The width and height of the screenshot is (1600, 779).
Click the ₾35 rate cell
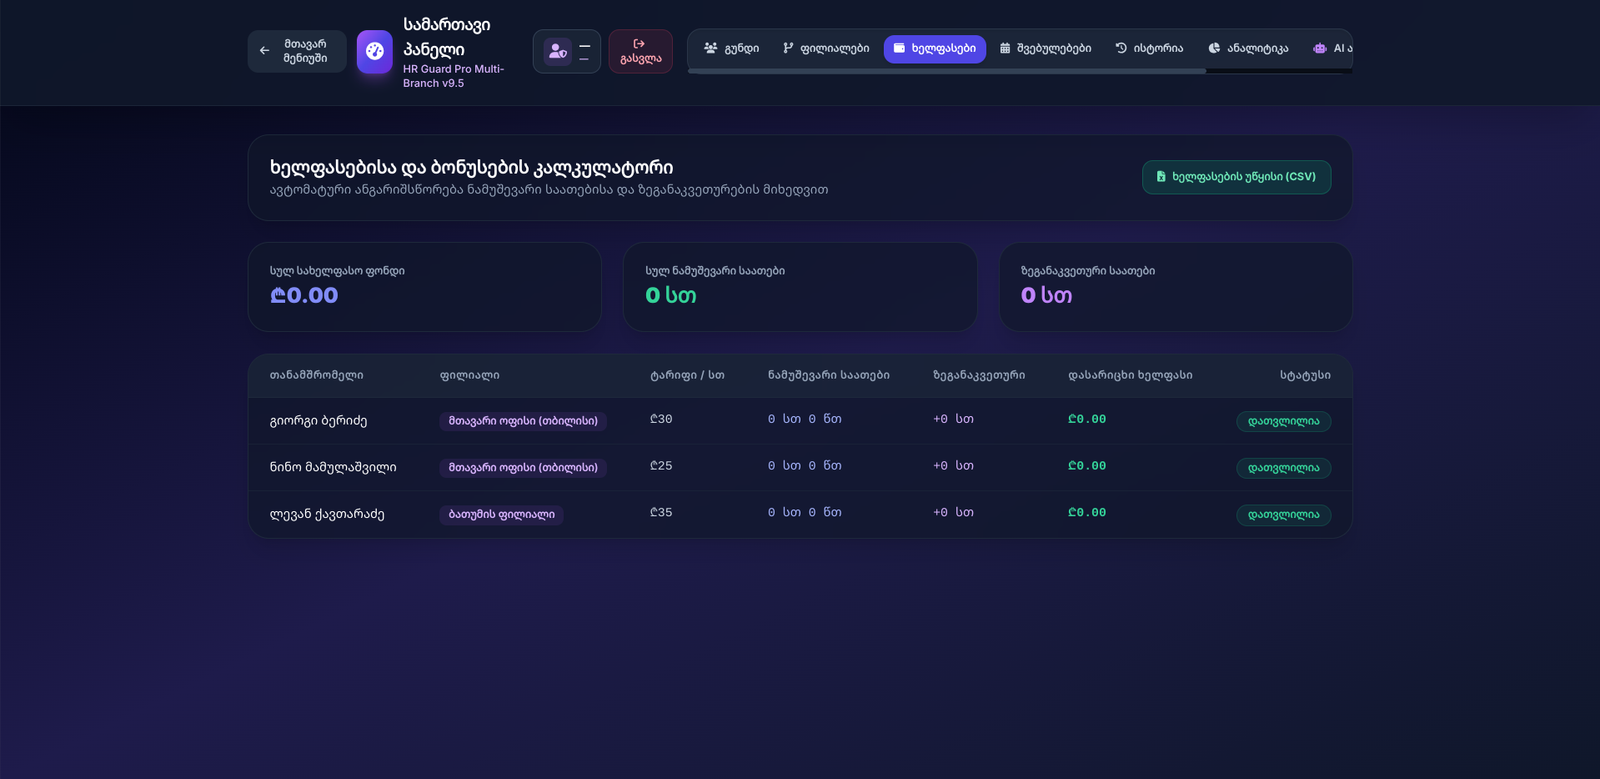pyautogui.click(x=661, y=512)
